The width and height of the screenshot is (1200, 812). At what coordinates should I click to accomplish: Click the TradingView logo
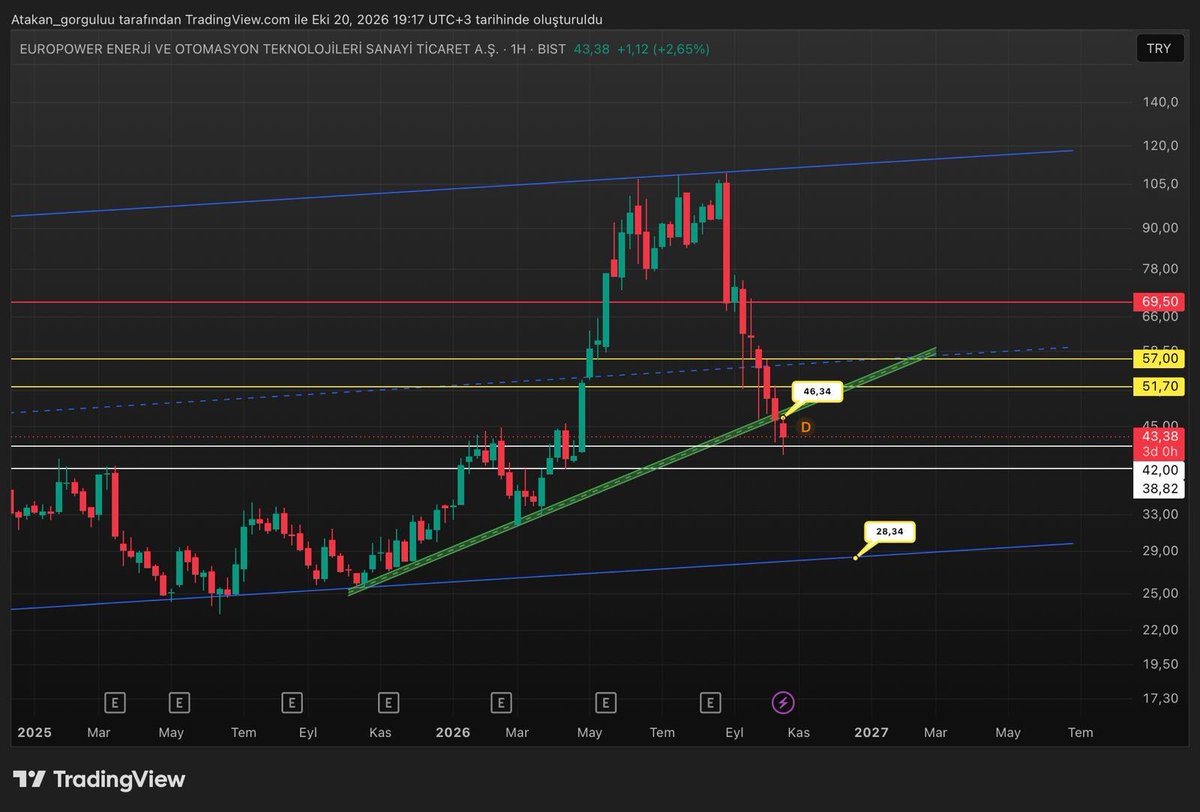coord(99,779)
